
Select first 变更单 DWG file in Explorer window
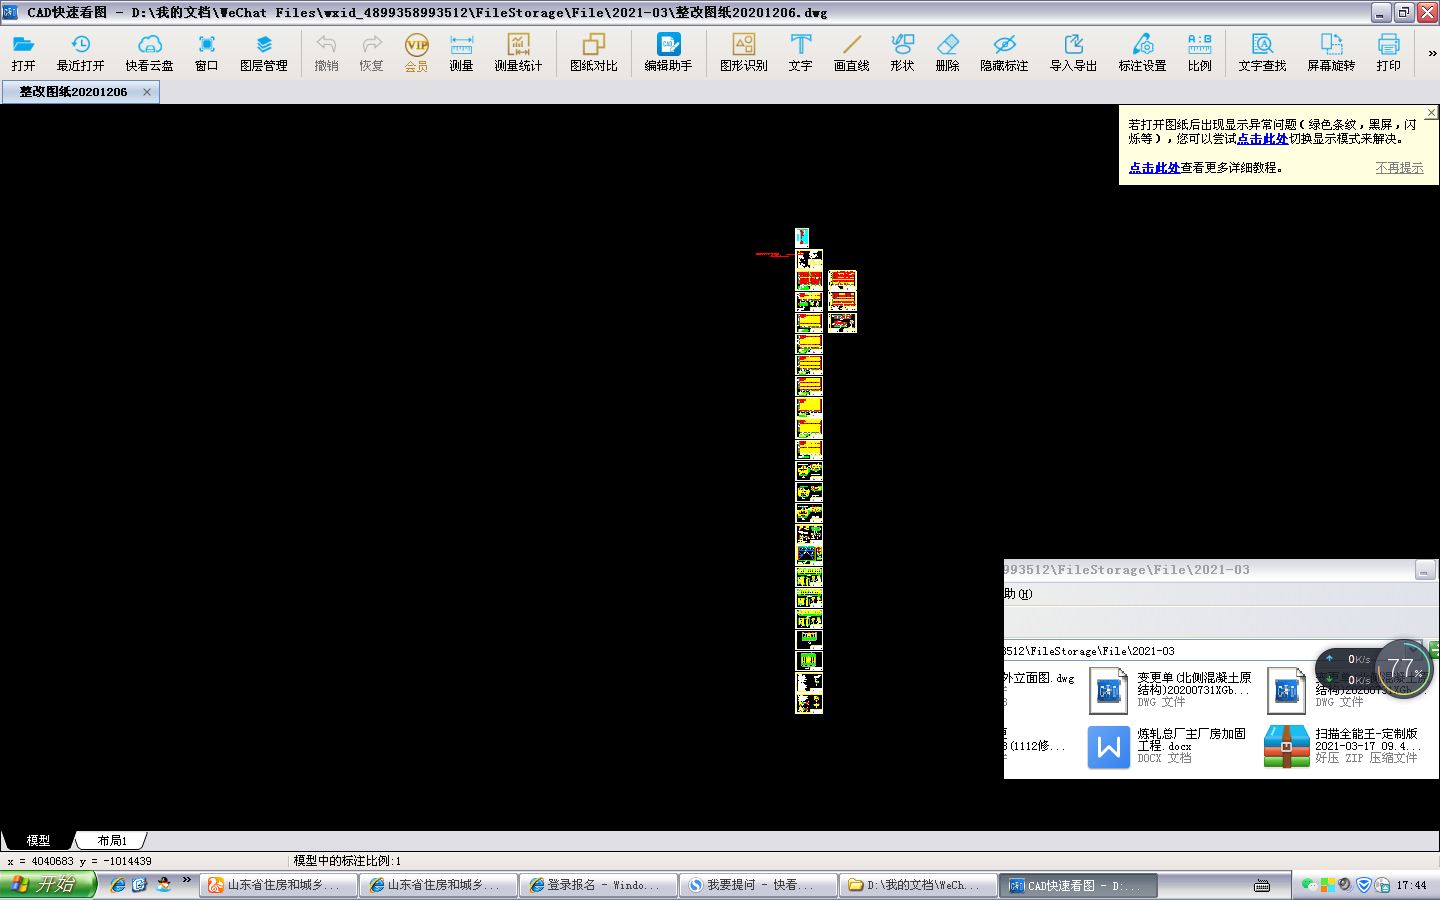pos(1170,690)
